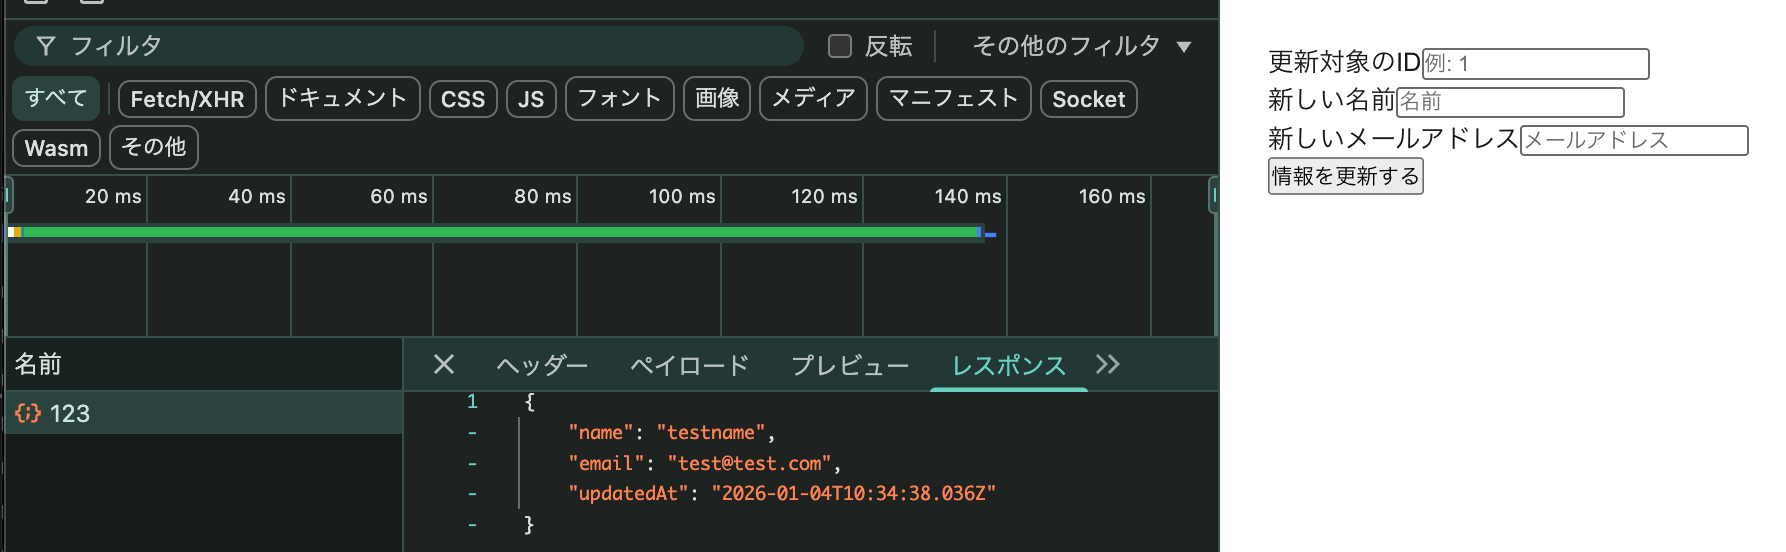Select request 123 in the name list
This screenshot has height=552, width=1786.
[204, 413]
